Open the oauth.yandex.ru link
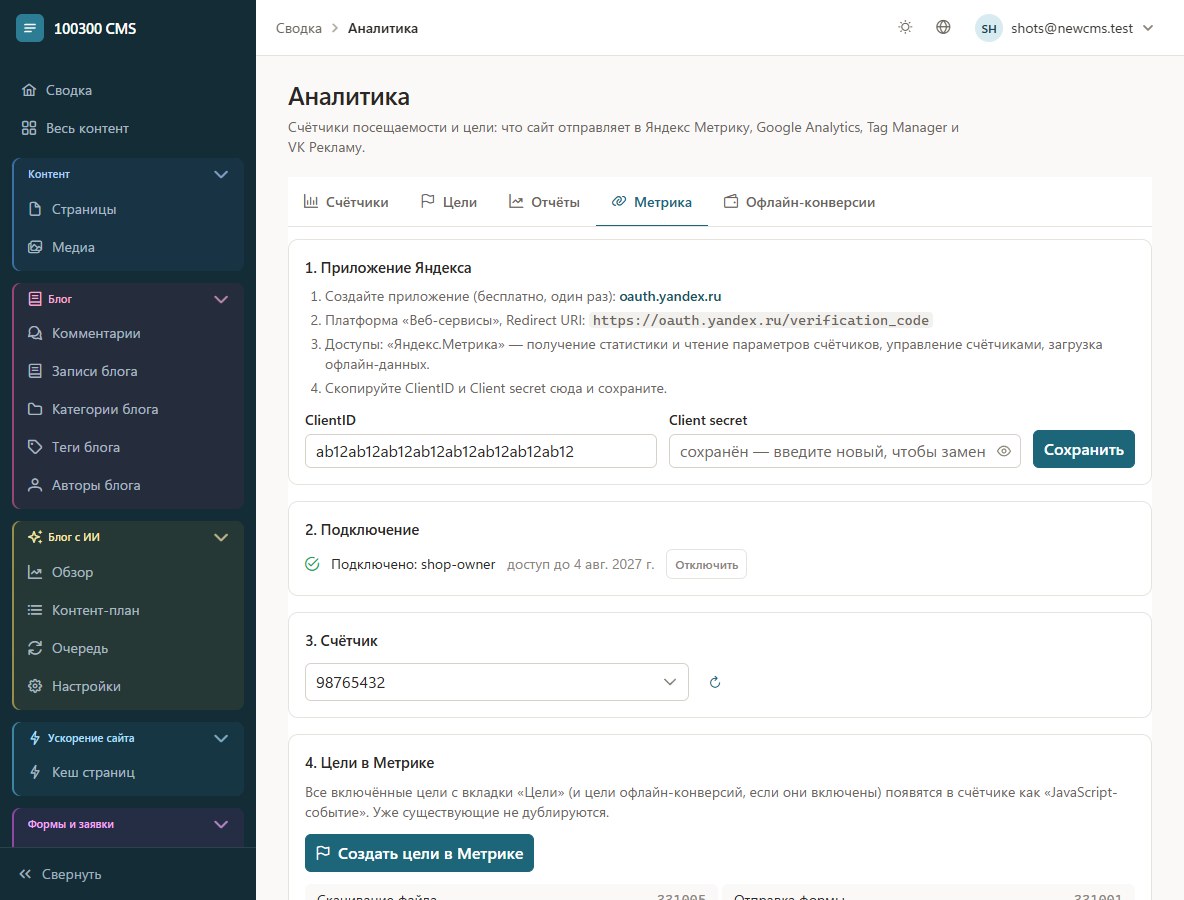The width and height of the screenshot is (1184, 900). click(x=670, y=297)
